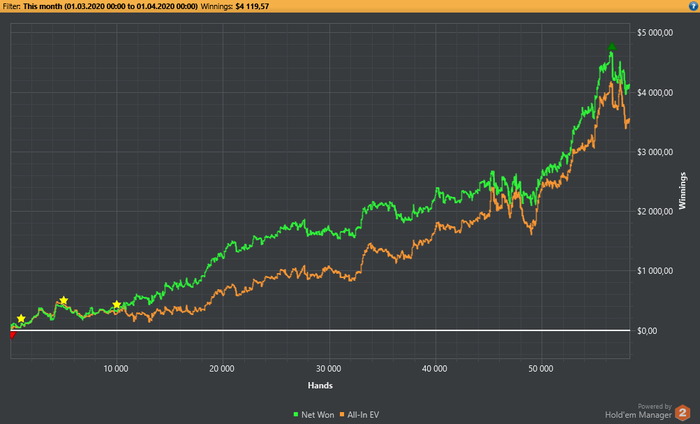
Task: Click the Filter text 'This month' date range
Action: click(x=110, y=6)
